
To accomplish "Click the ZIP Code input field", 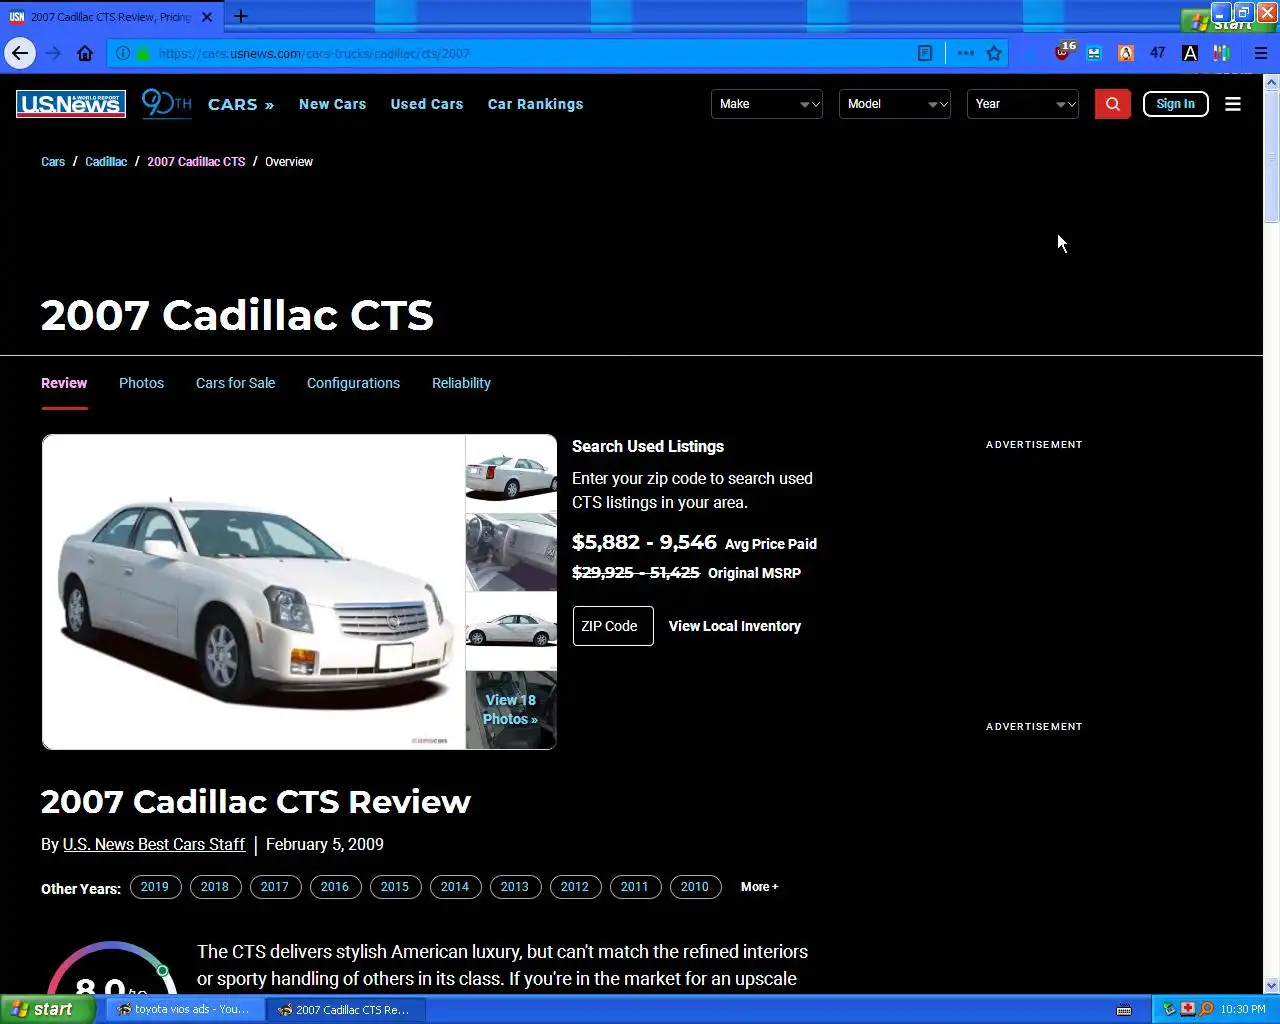I will point(613,626).
